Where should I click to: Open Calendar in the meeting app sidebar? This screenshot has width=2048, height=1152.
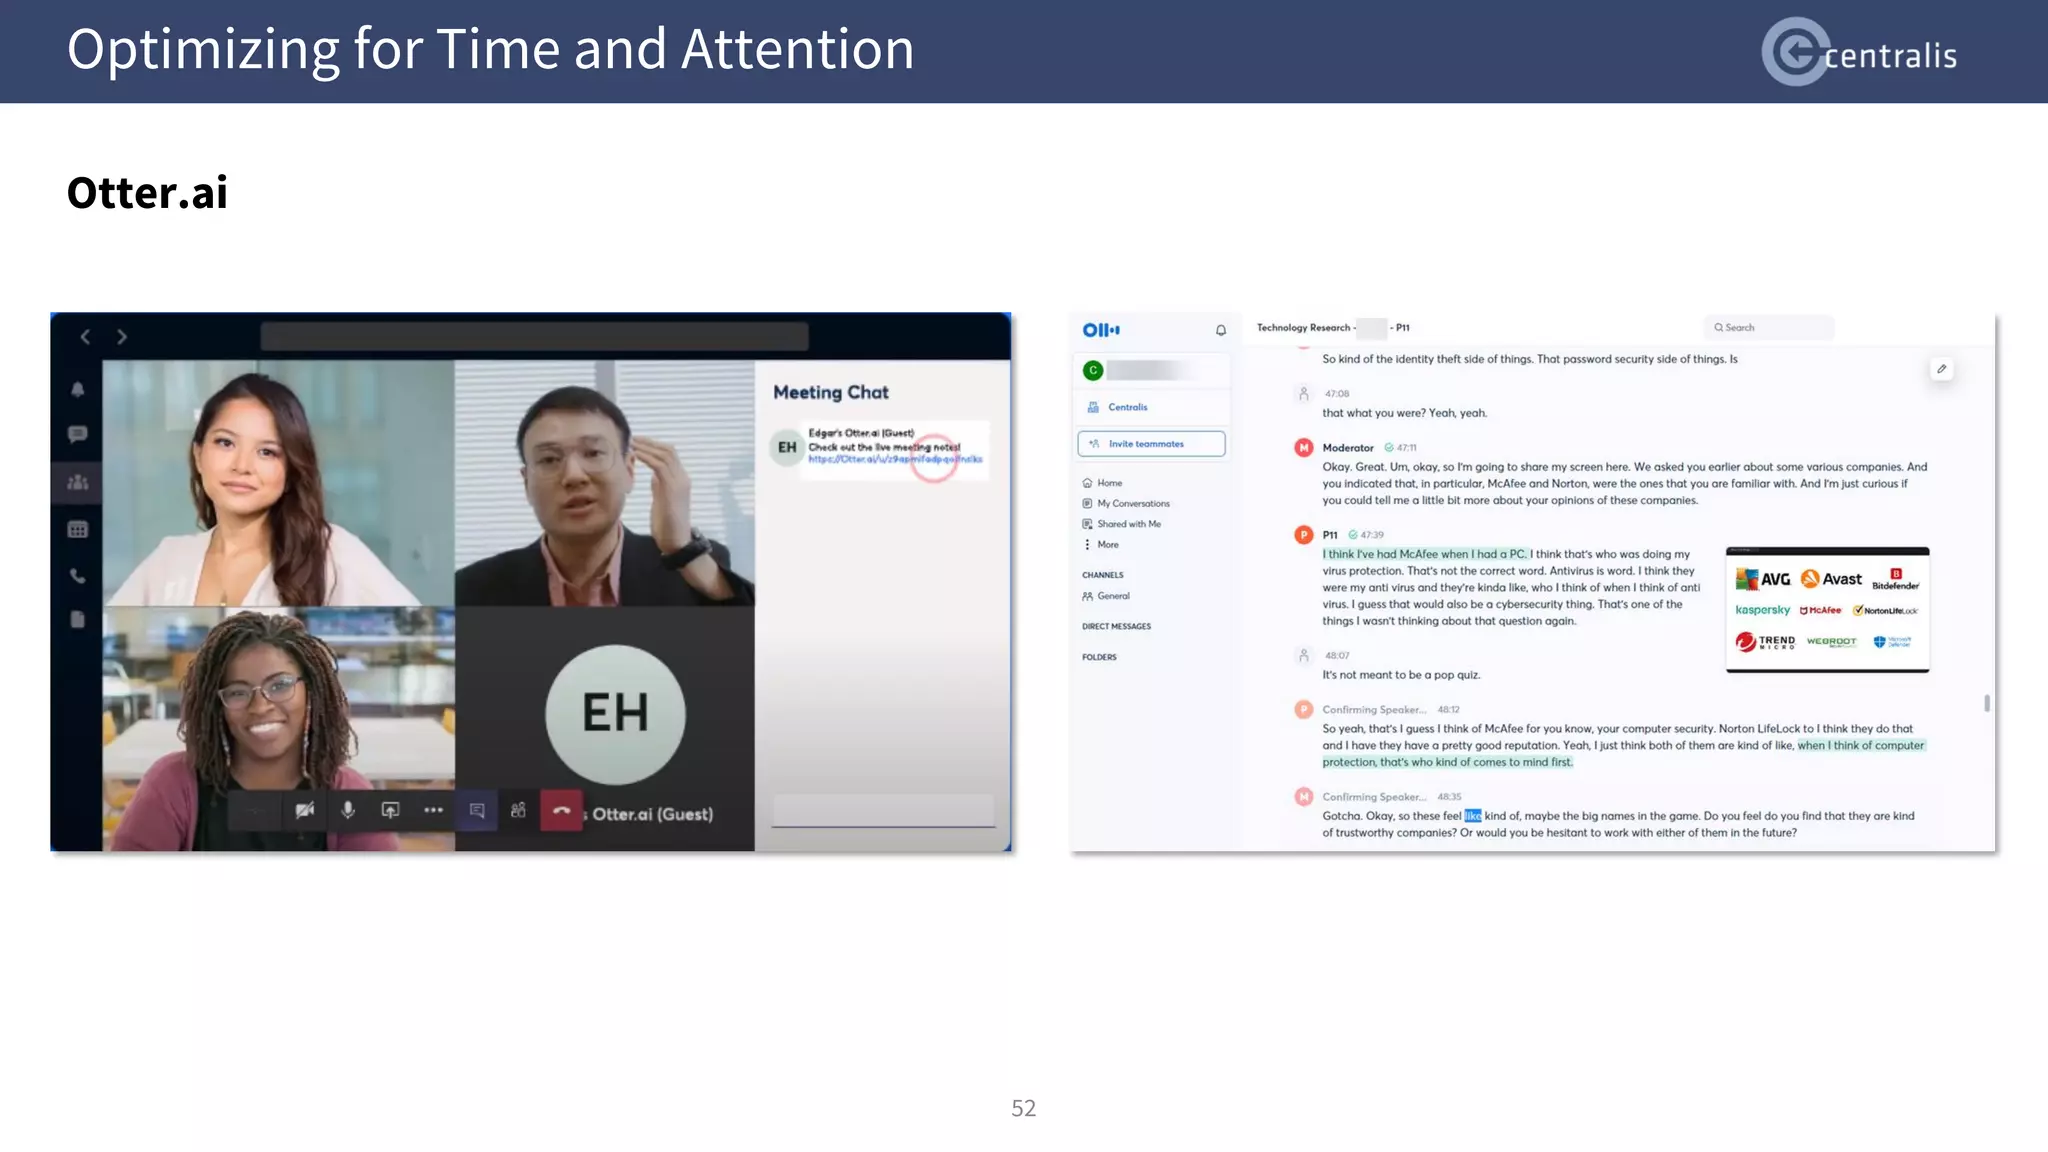78,530
